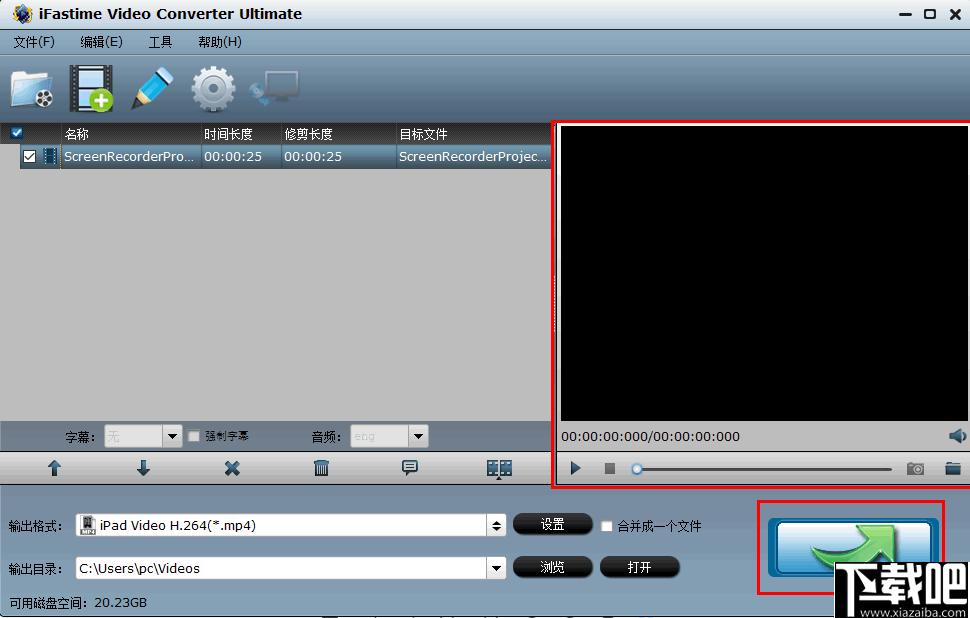
Task: Open snapshot folder in preview panel
Action: click(953, 468)
